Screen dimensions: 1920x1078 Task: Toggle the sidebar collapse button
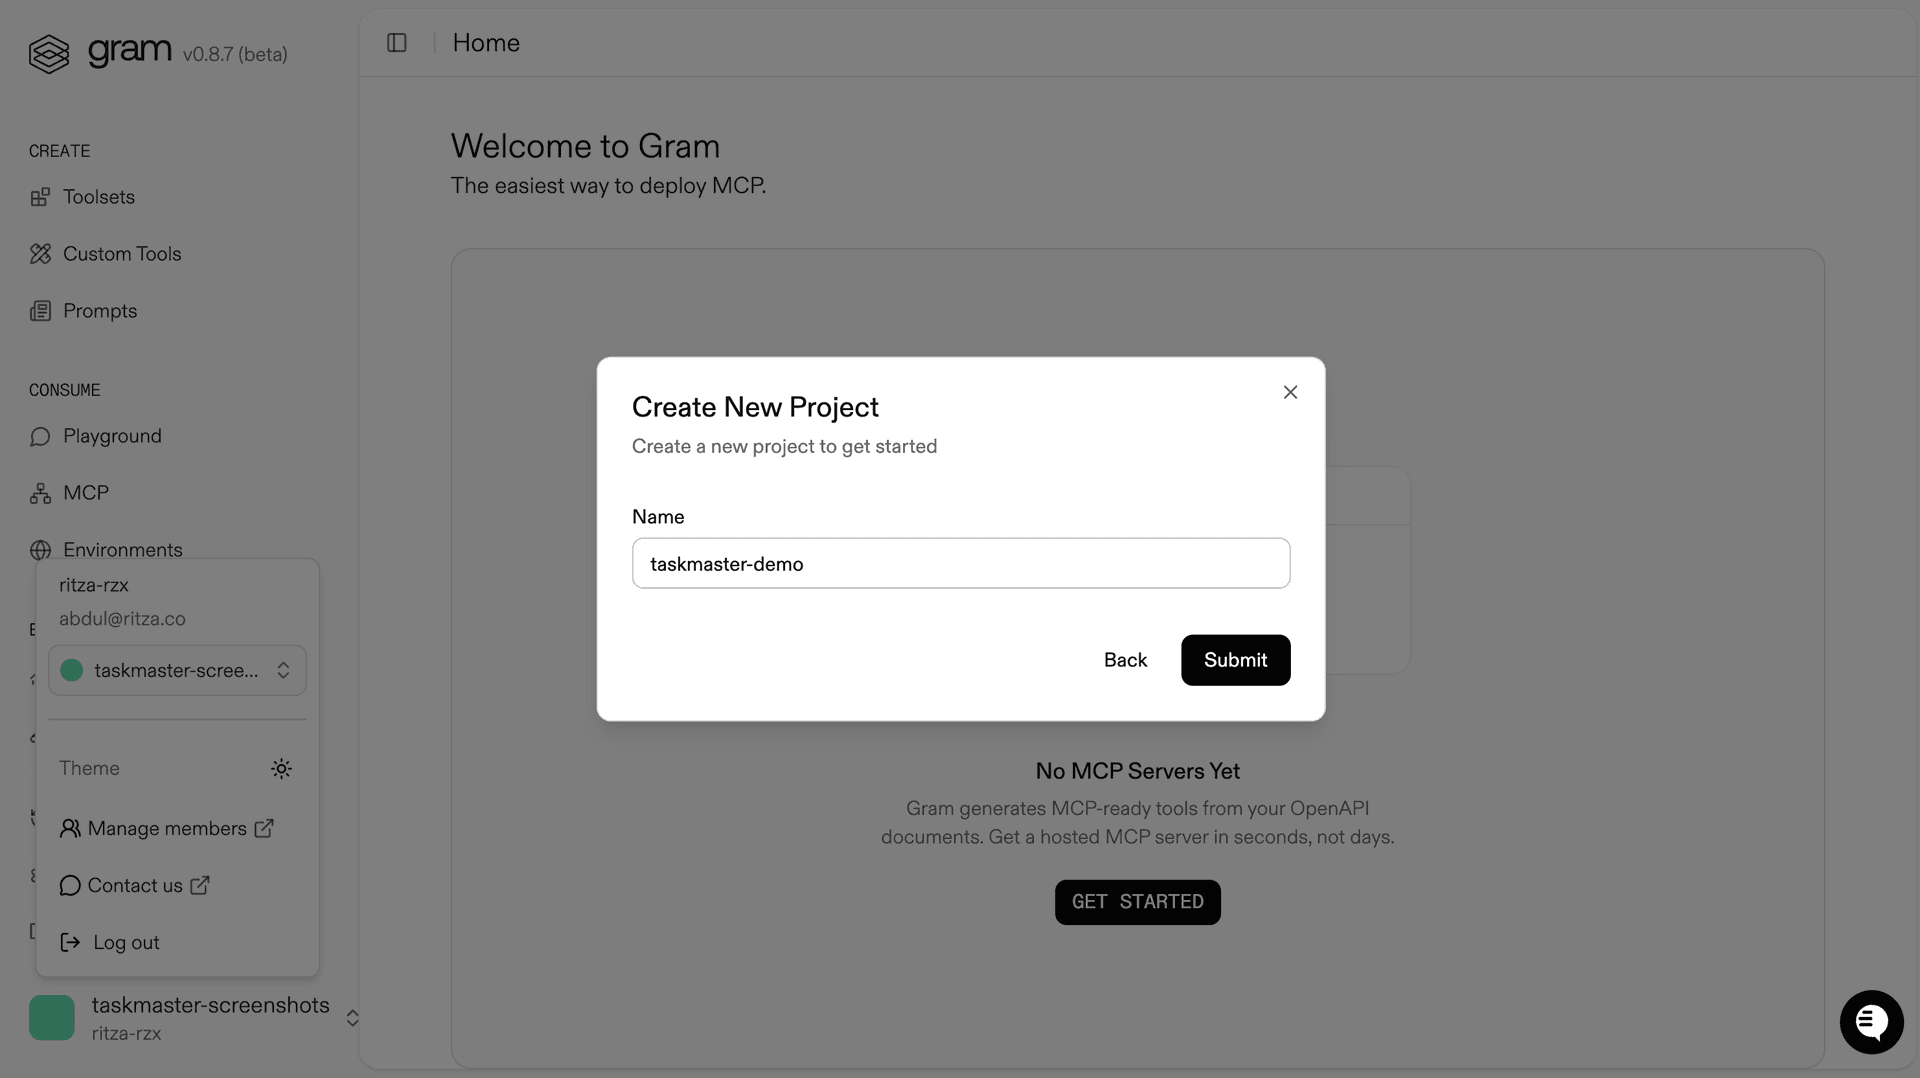click(x=397, y=42)
